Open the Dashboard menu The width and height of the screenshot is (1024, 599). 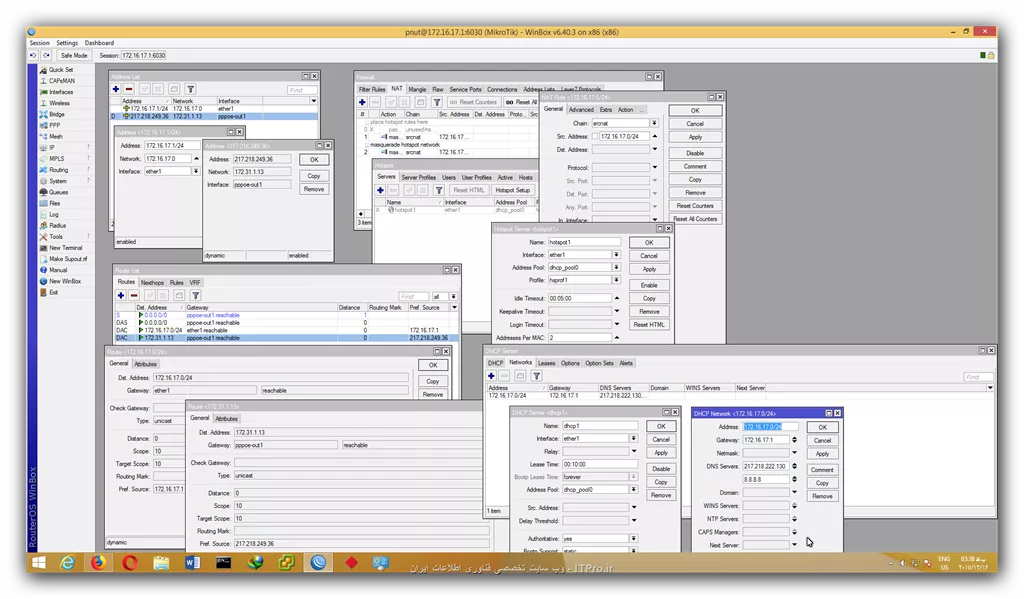coord(99,43)
